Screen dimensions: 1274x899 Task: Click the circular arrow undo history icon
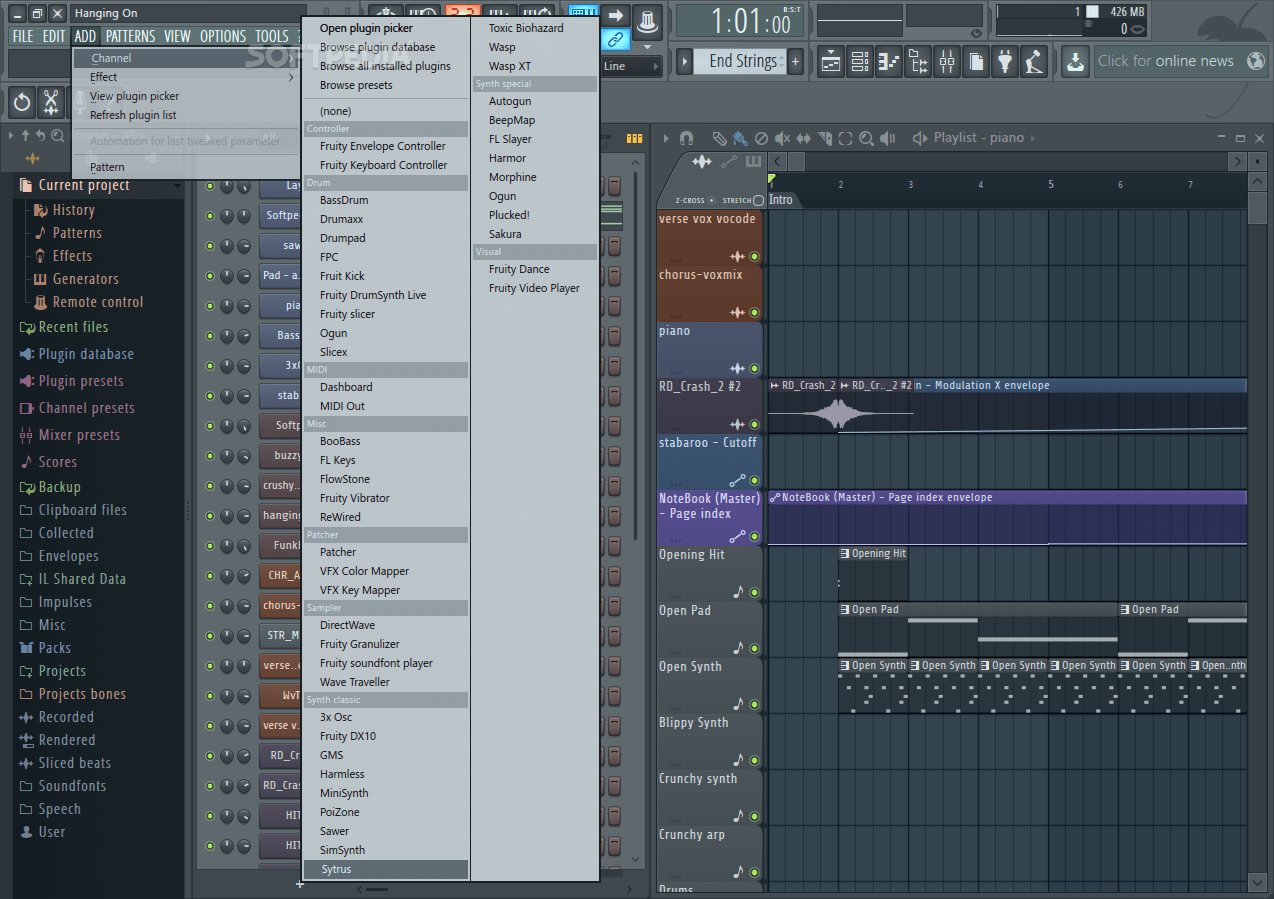22,102
